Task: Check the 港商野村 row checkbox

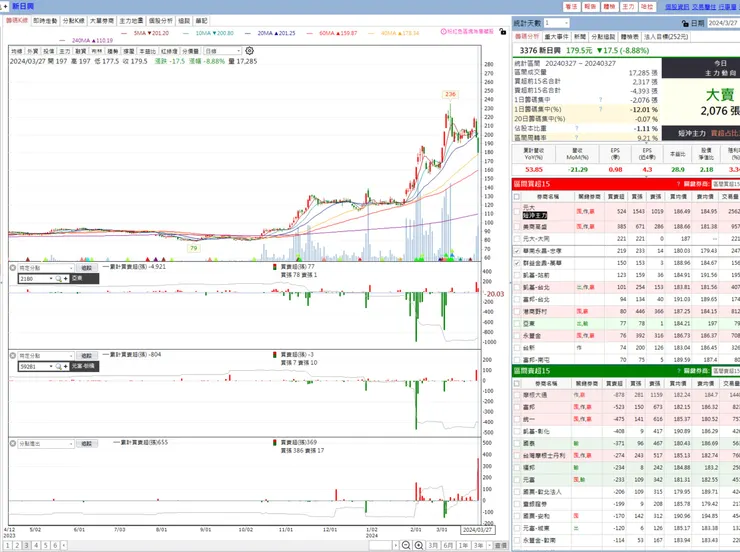Action: pos(517,311)
